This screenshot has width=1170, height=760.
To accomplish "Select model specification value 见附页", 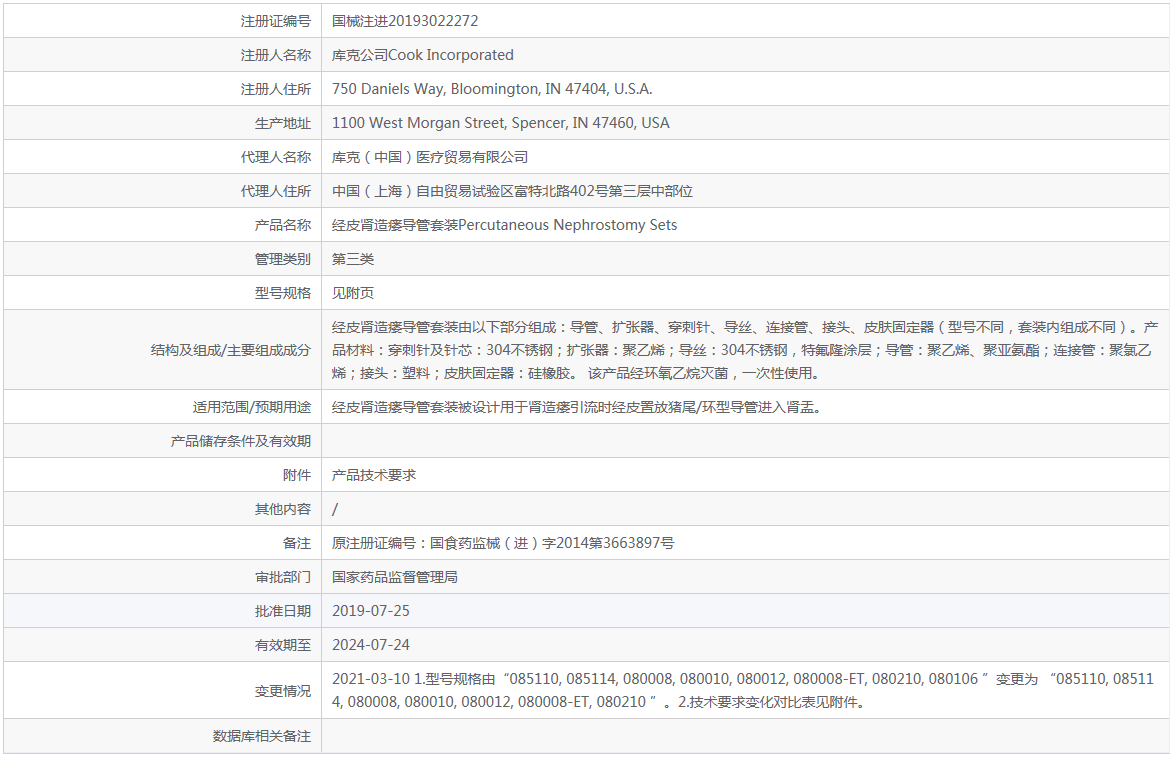I will pyautogui.click(x=353, y=293).
